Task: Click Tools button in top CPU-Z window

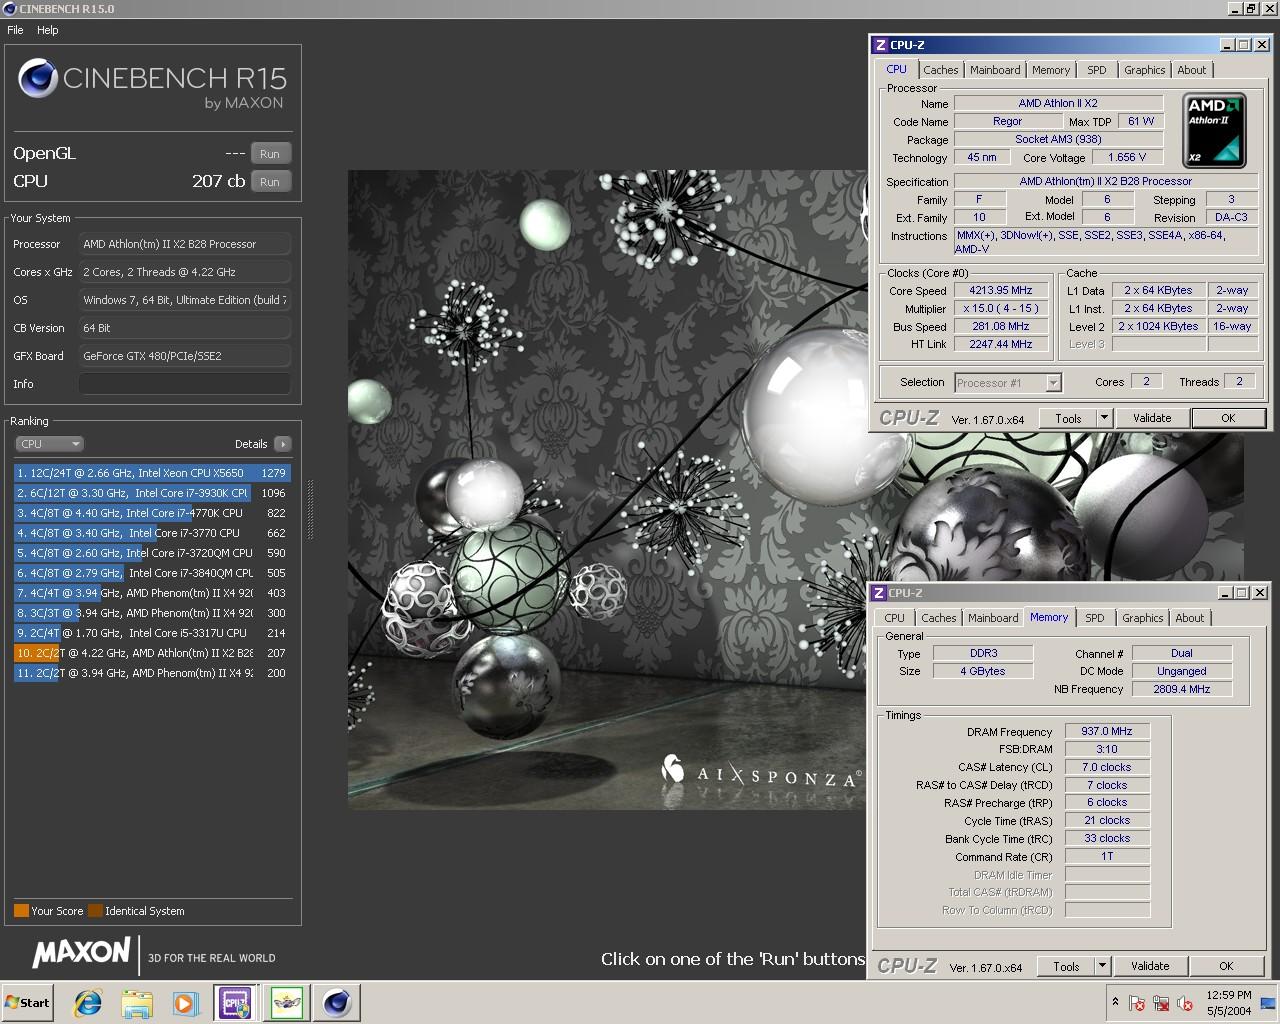Action: point(1068,419)
